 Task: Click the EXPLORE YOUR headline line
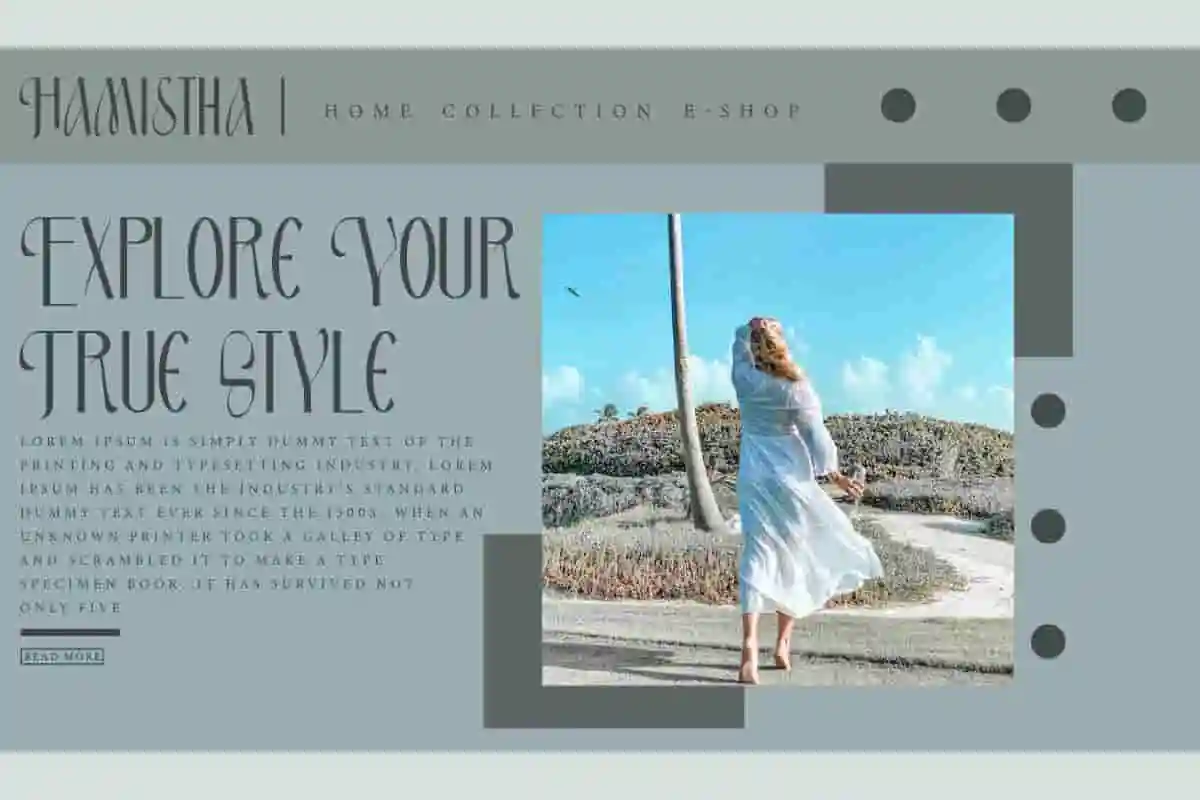pyautogui.click(x=270, y=260)
